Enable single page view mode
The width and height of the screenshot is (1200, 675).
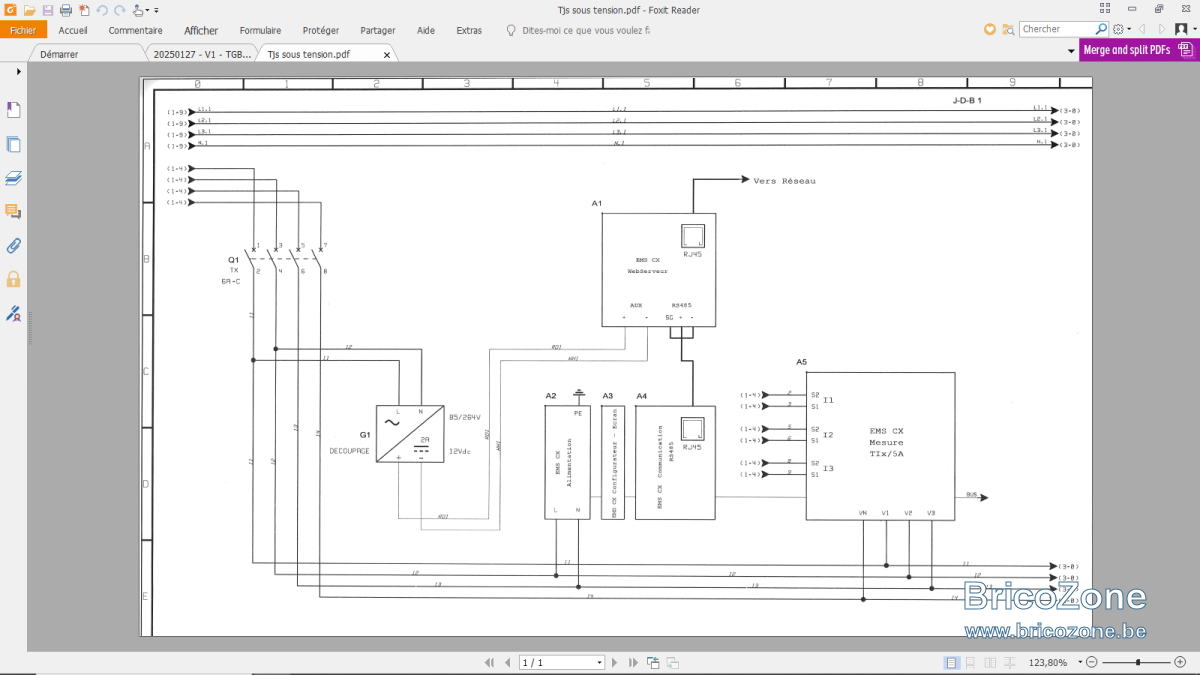952,662
